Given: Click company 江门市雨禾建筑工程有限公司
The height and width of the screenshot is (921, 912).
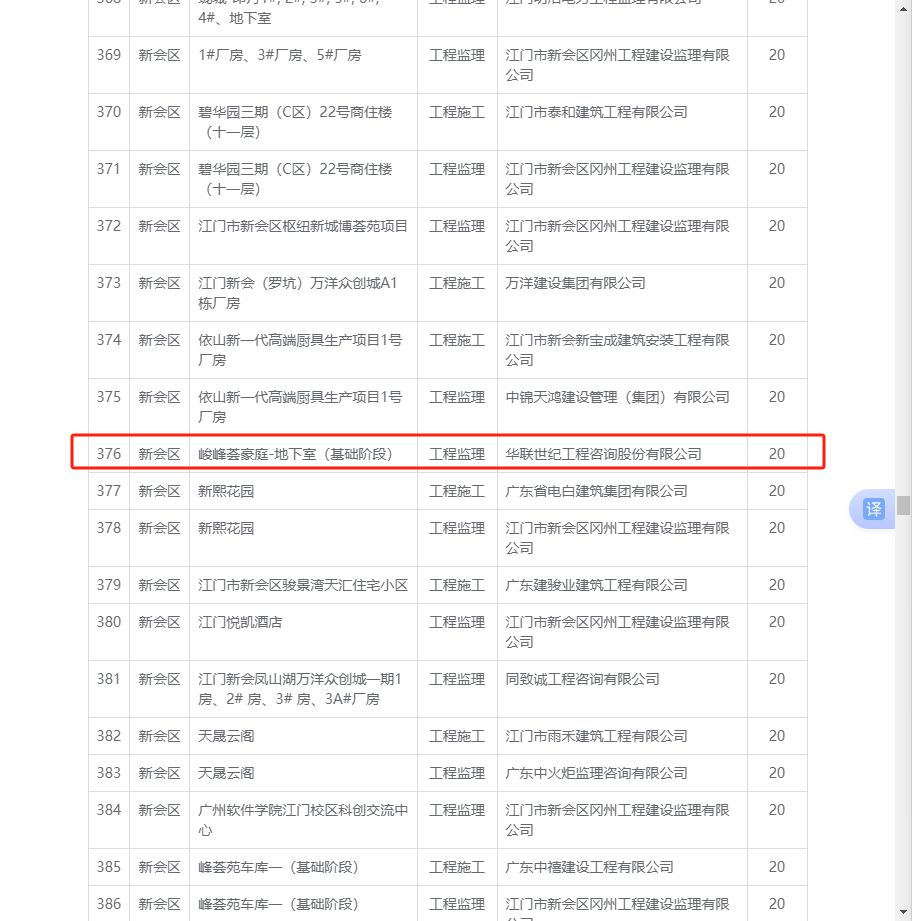Looking at the screenshot, I should [x=596, y=735].
